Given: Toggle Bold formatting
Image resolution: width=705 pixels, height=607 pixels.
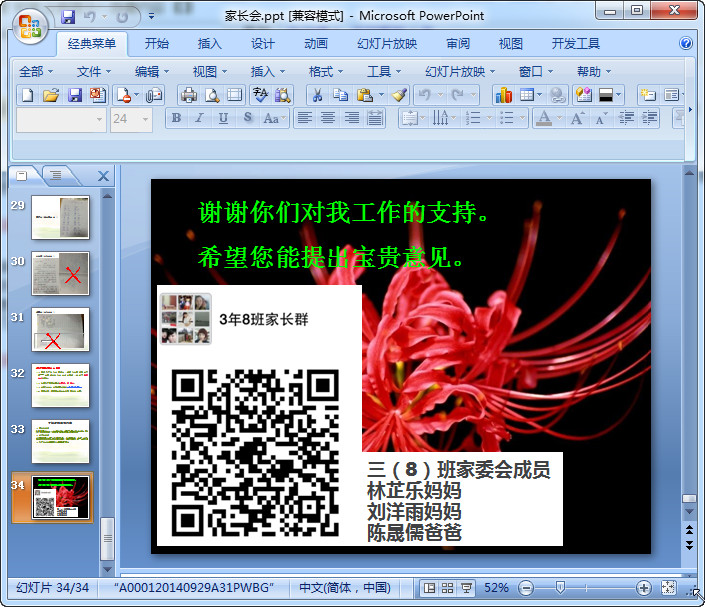Looking at the screenshot, I should pyautogui.click(x=176, y=118).
